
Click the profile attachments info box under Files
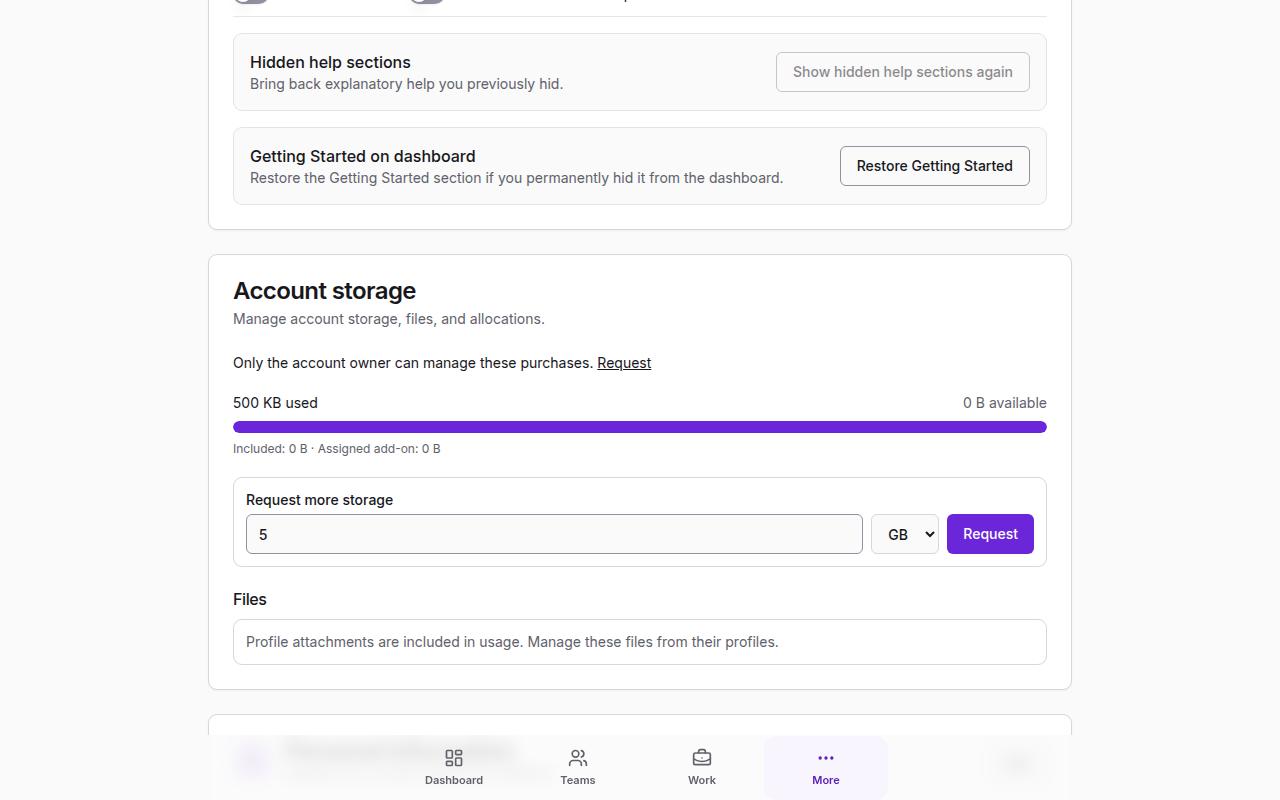coord(640,642)
